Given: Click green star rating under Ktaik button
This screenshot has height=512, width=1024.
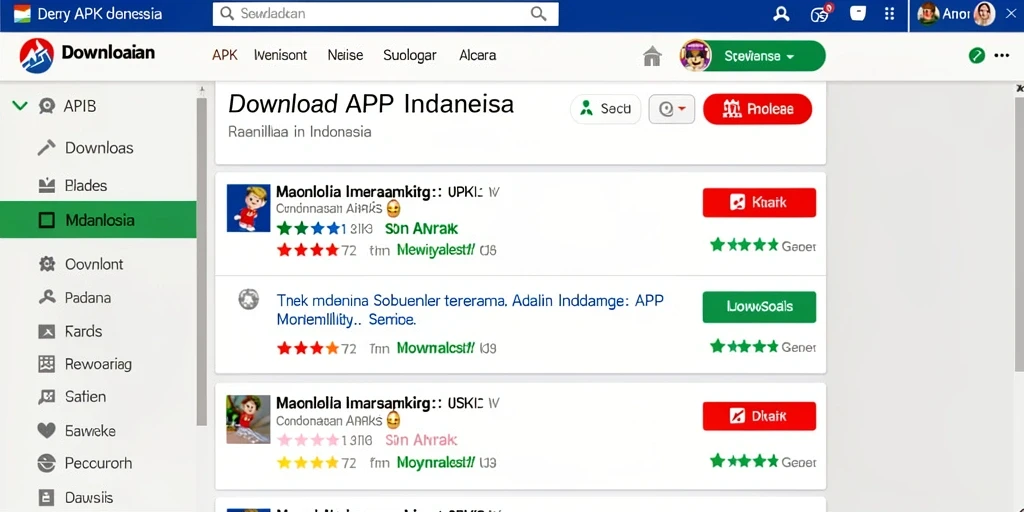Looking at the screenshot, I should coord(744,245).
